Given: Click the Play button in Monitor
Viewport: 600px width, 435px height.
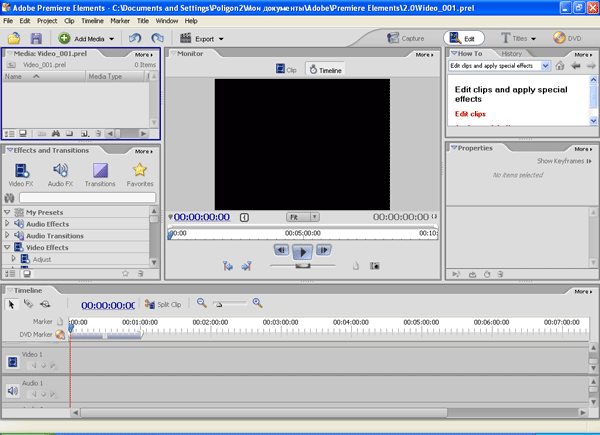Looking at the screenshot, I should click(x=302, y=252).
